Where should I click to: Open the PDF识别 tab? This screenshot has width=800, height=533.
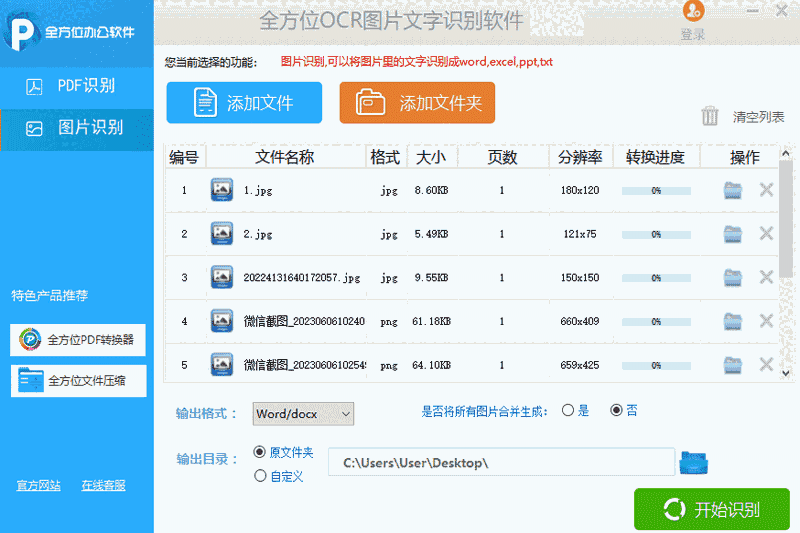(x=77, y=87)
